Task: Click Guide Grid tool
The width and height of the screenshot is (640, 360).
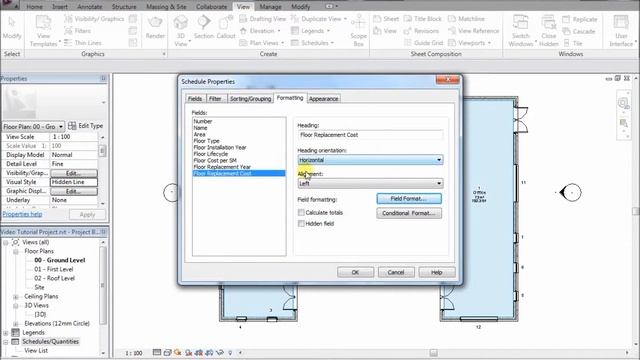Action: point(423,42)
